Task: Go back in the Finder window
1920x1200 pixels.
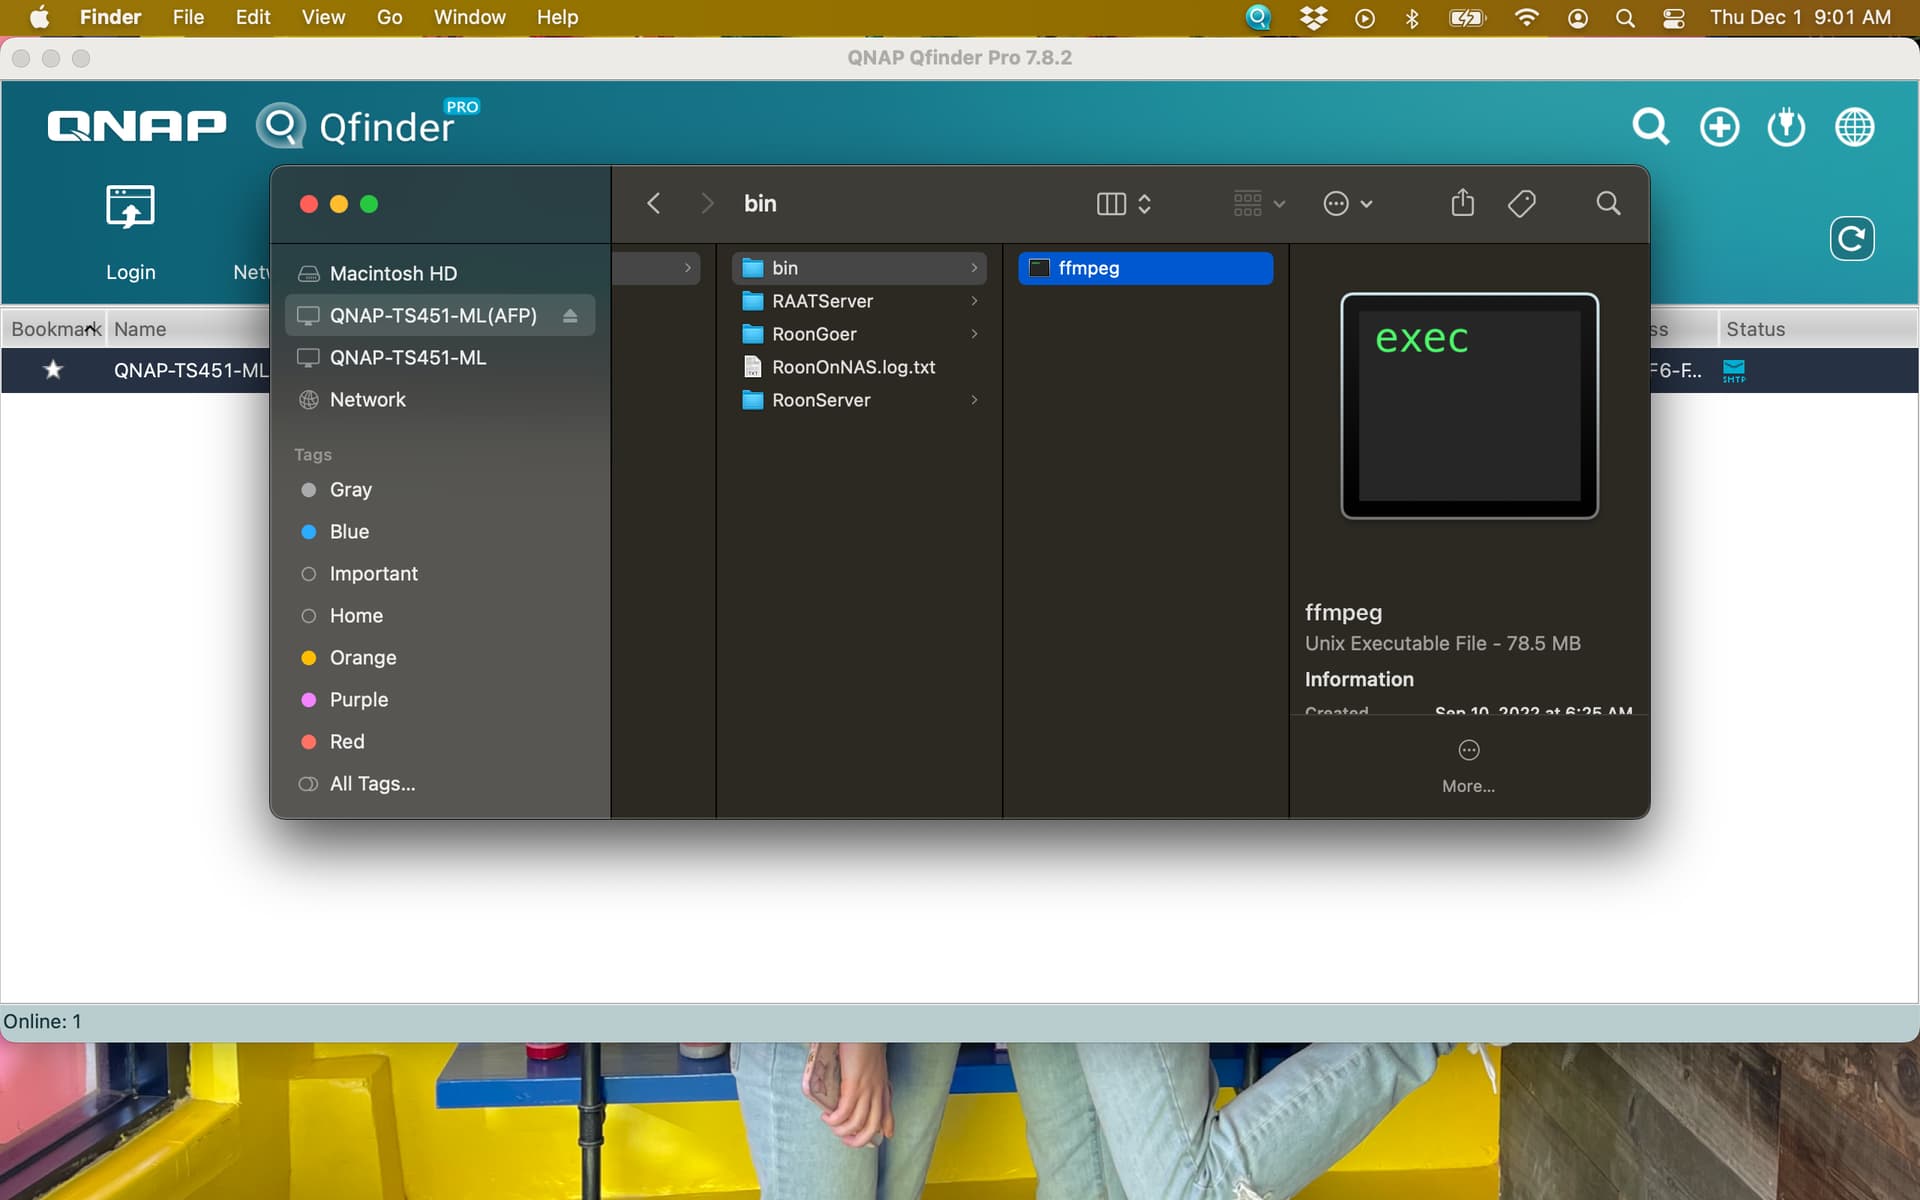Action: tap(653, 204)
